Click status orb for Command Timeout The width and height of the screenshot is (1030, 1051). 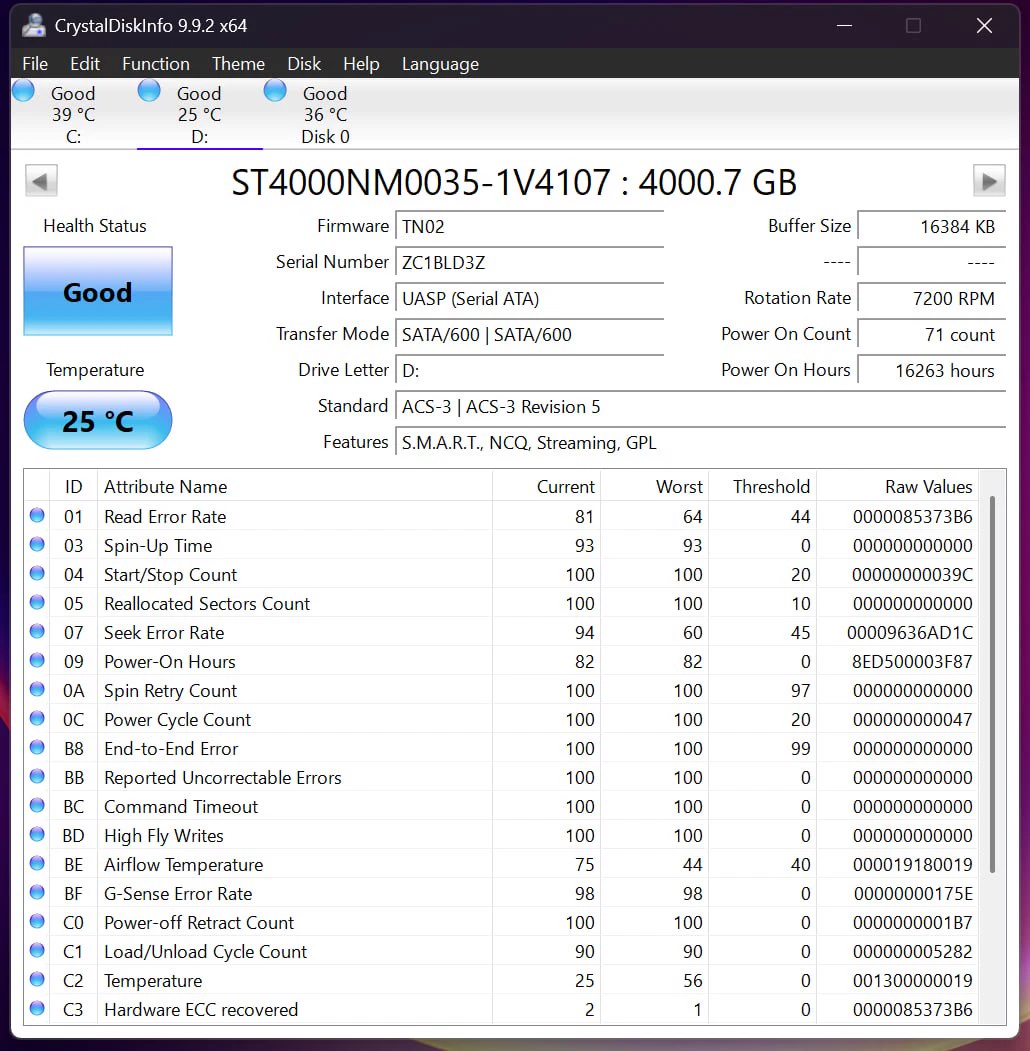tap(37, 805)
